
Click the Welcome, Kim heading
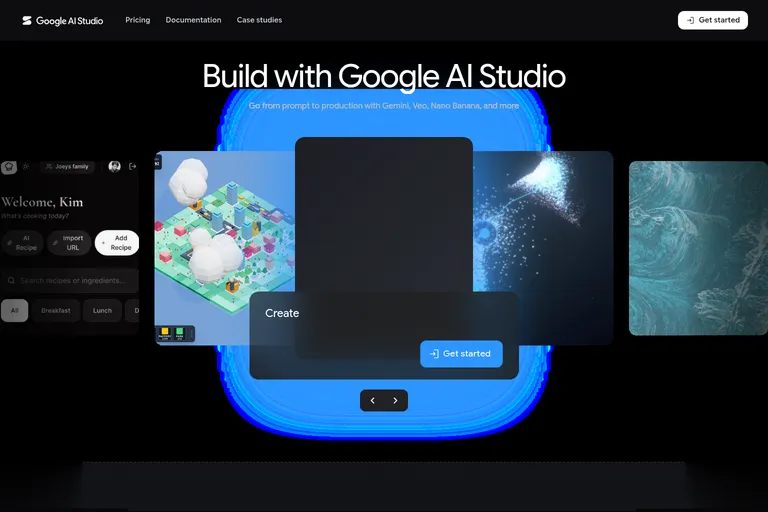(x=42, y=202)
